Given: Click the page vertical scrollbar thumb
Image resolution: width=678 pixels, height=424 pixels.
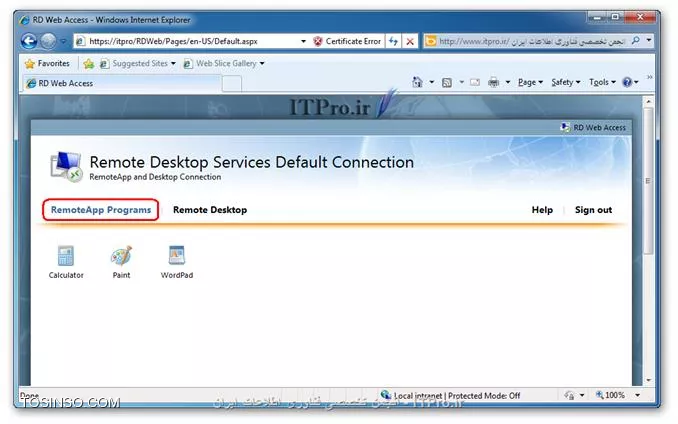Looking at the screenshot, I should 648,181.
